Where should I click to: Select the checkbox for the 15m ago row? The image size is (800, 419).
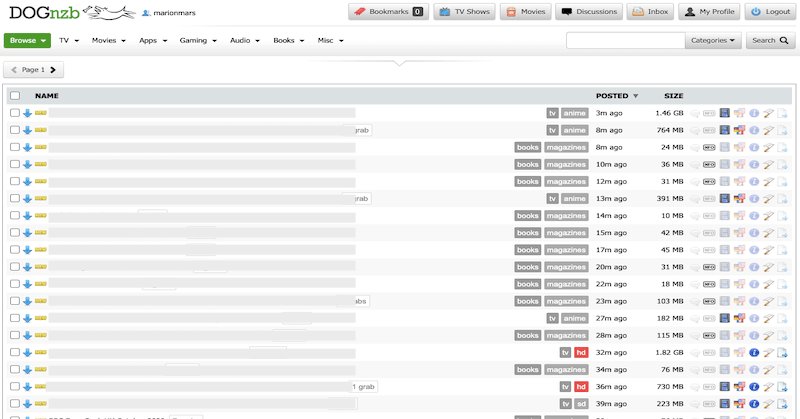(x=15, y=232)
